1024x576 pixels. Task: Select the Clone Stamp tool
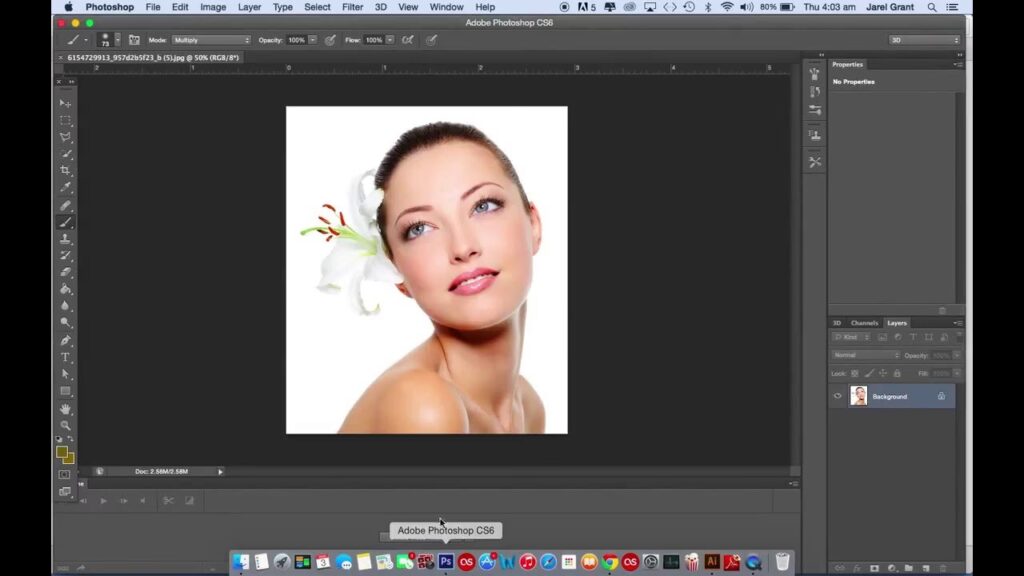point(66,239)
